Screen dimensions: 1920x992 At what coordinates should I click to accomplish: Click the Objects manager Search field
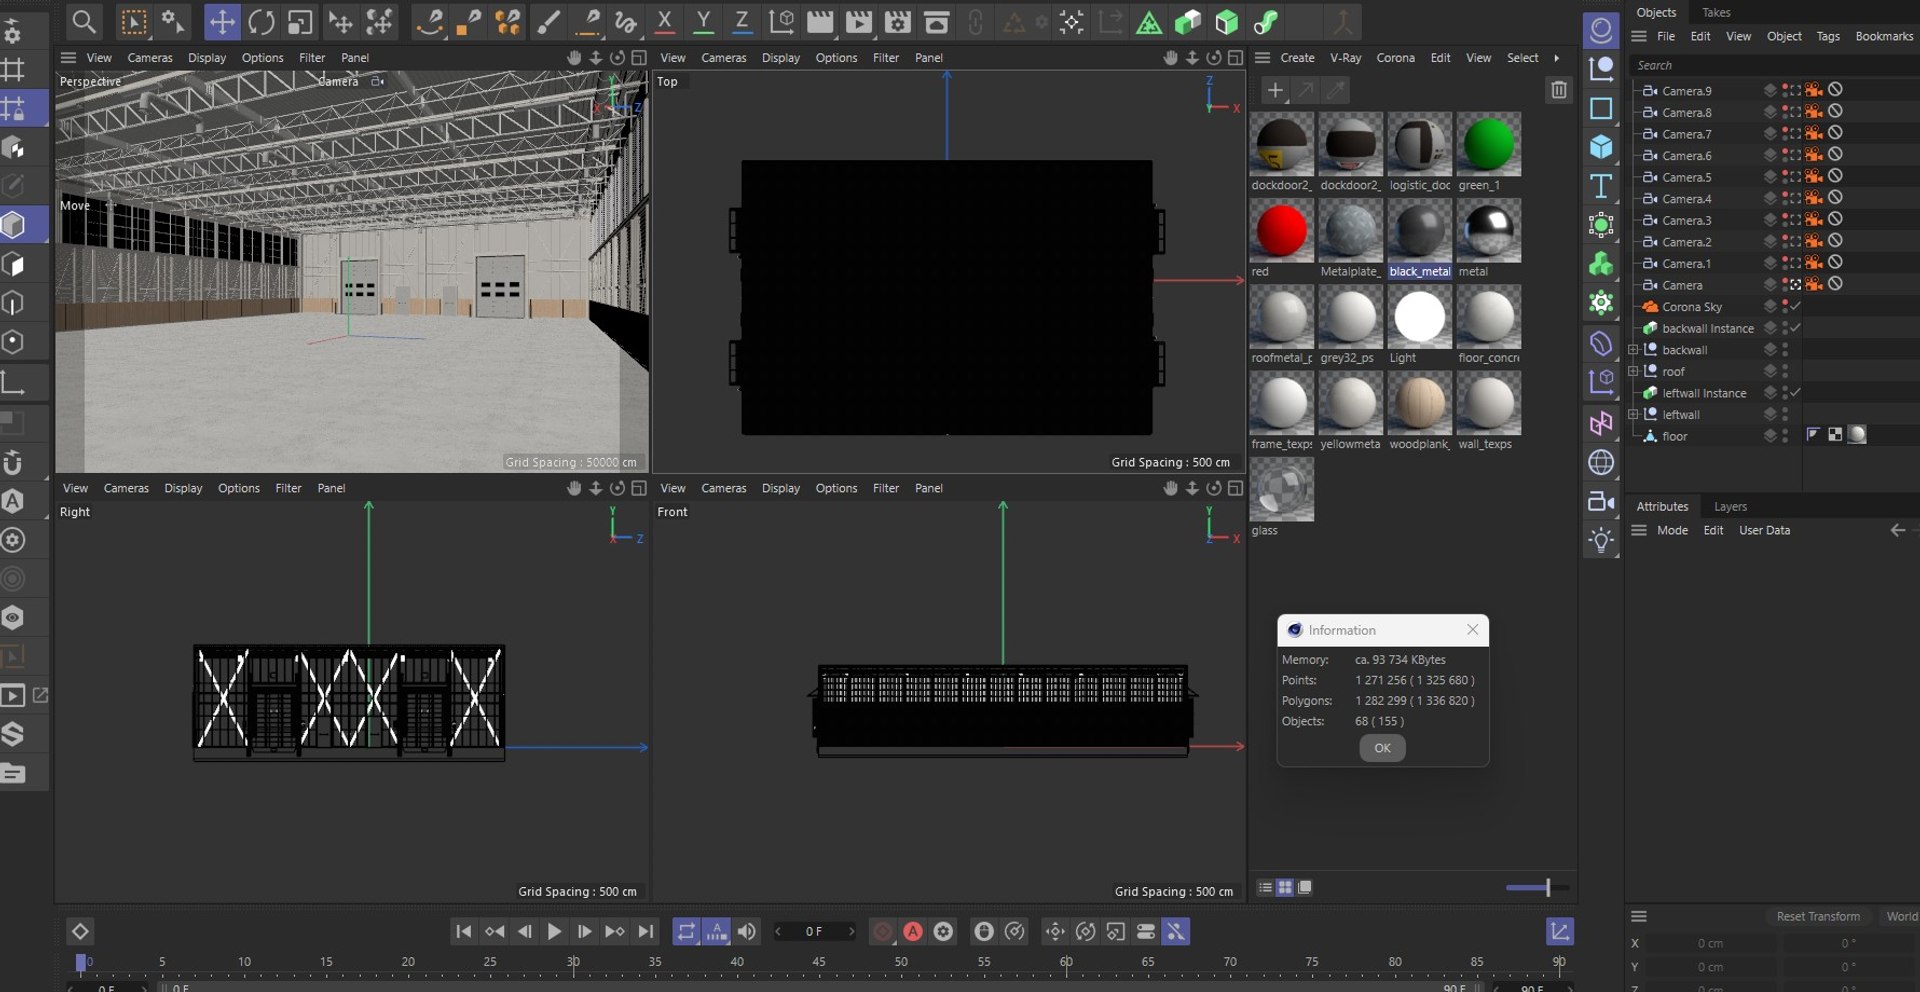coord(1775,65)
